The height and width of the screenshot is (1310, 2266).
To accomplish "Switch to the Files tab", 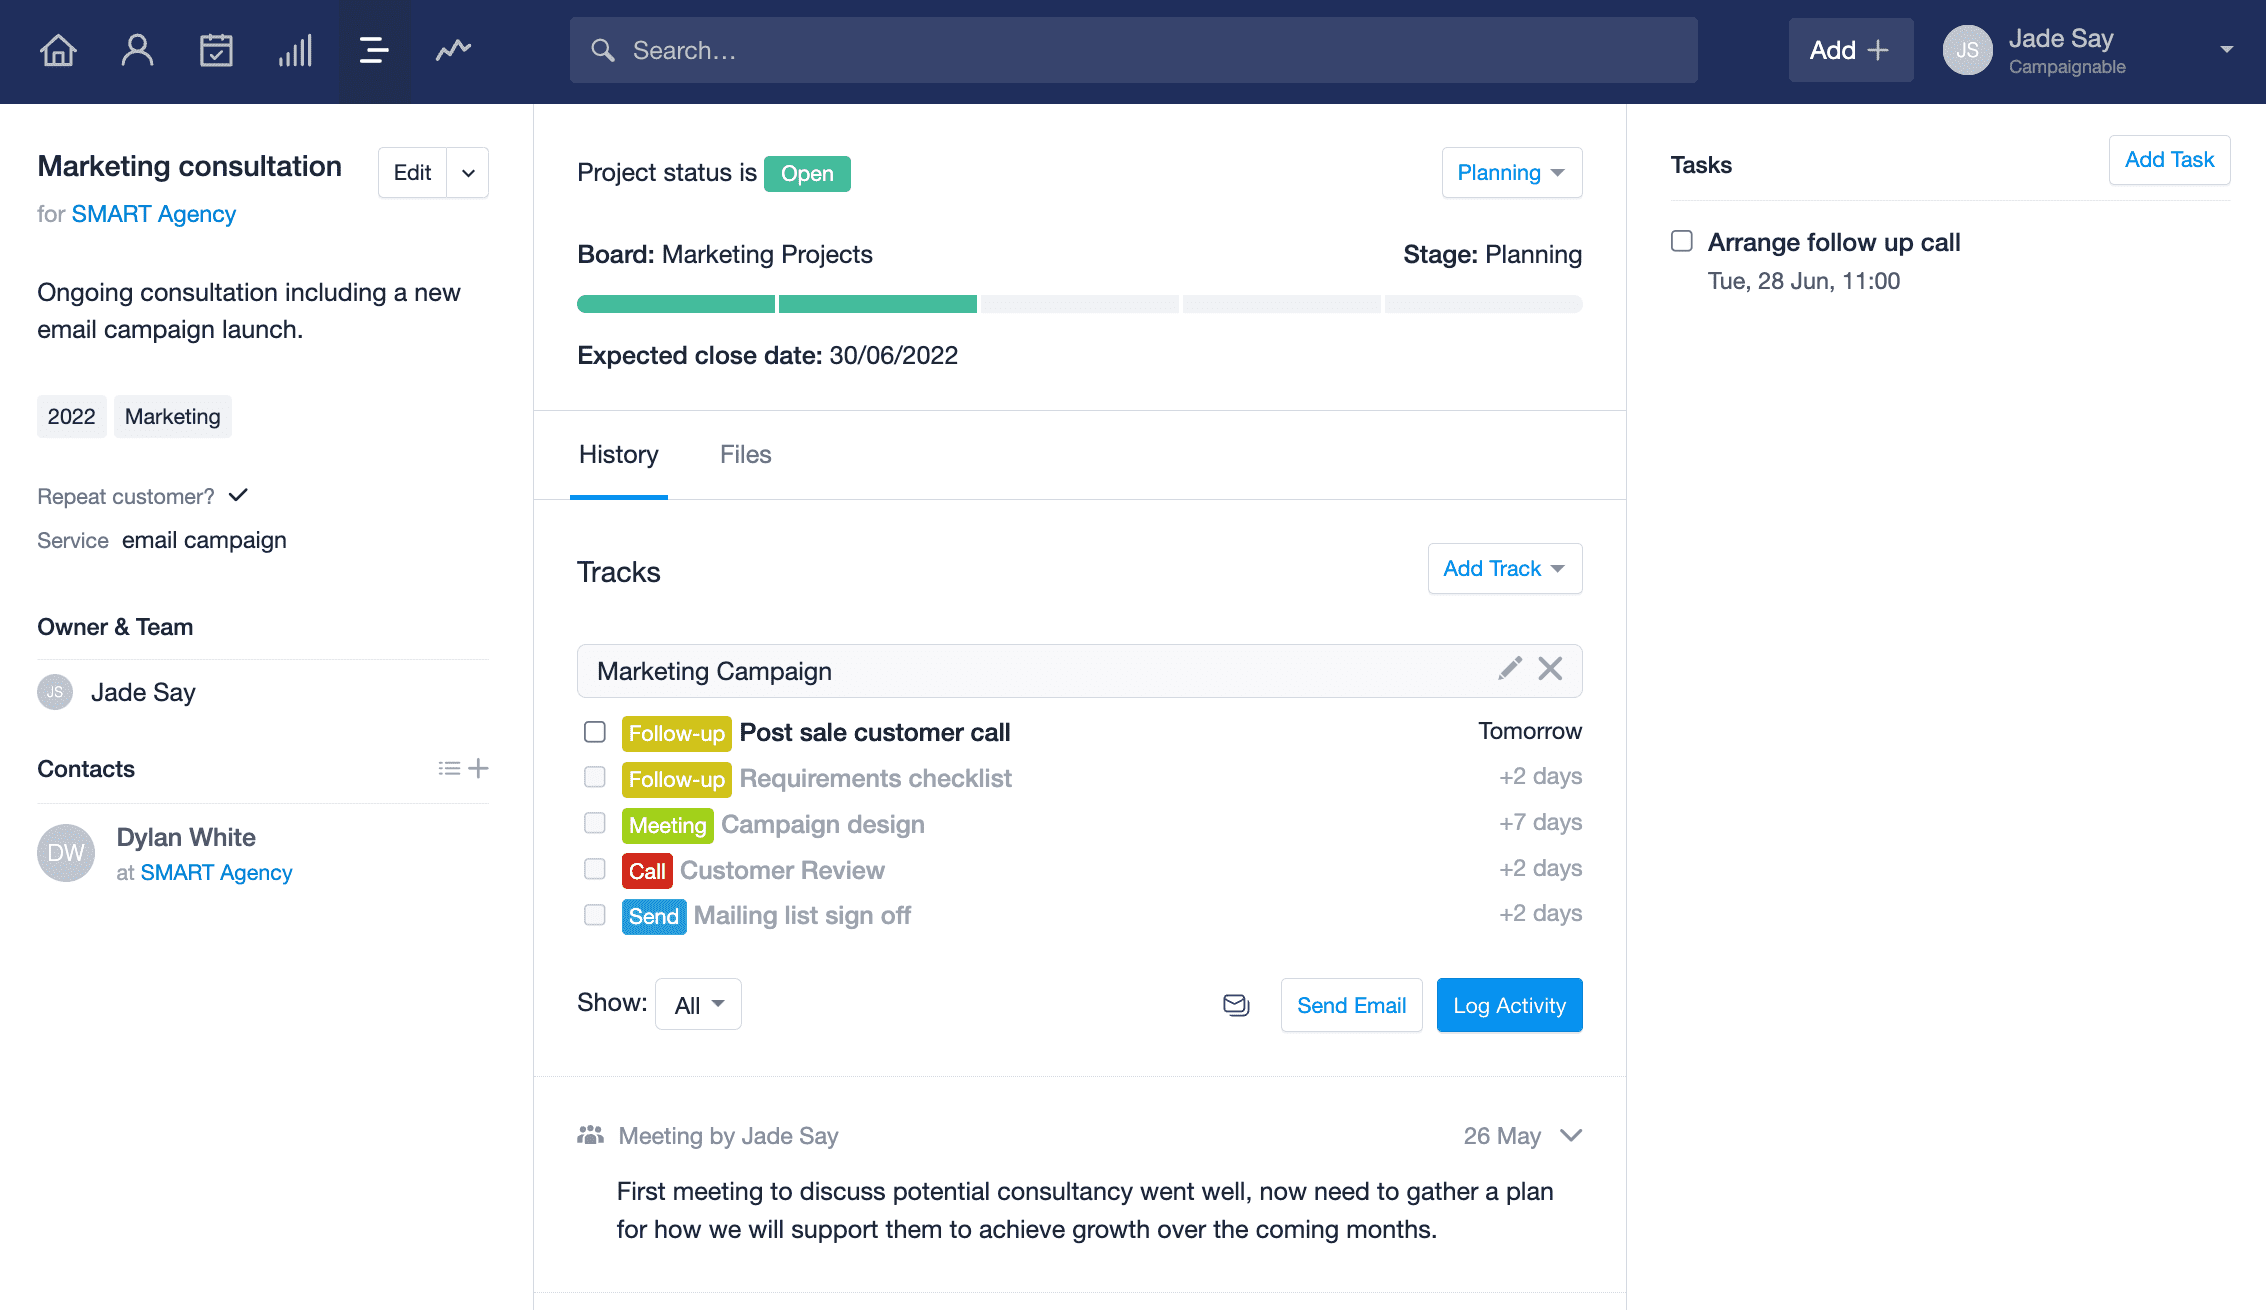I will pyautogui.click(x=744, y=454).
